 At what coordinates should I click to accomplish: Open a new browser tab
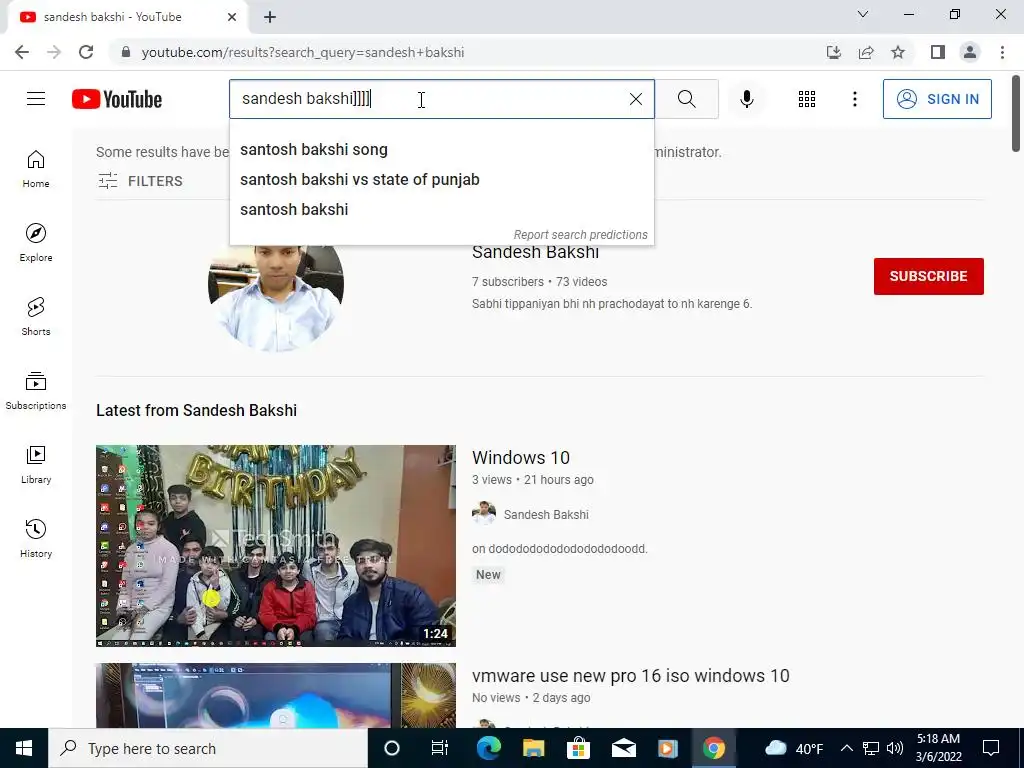pos(270,17)
